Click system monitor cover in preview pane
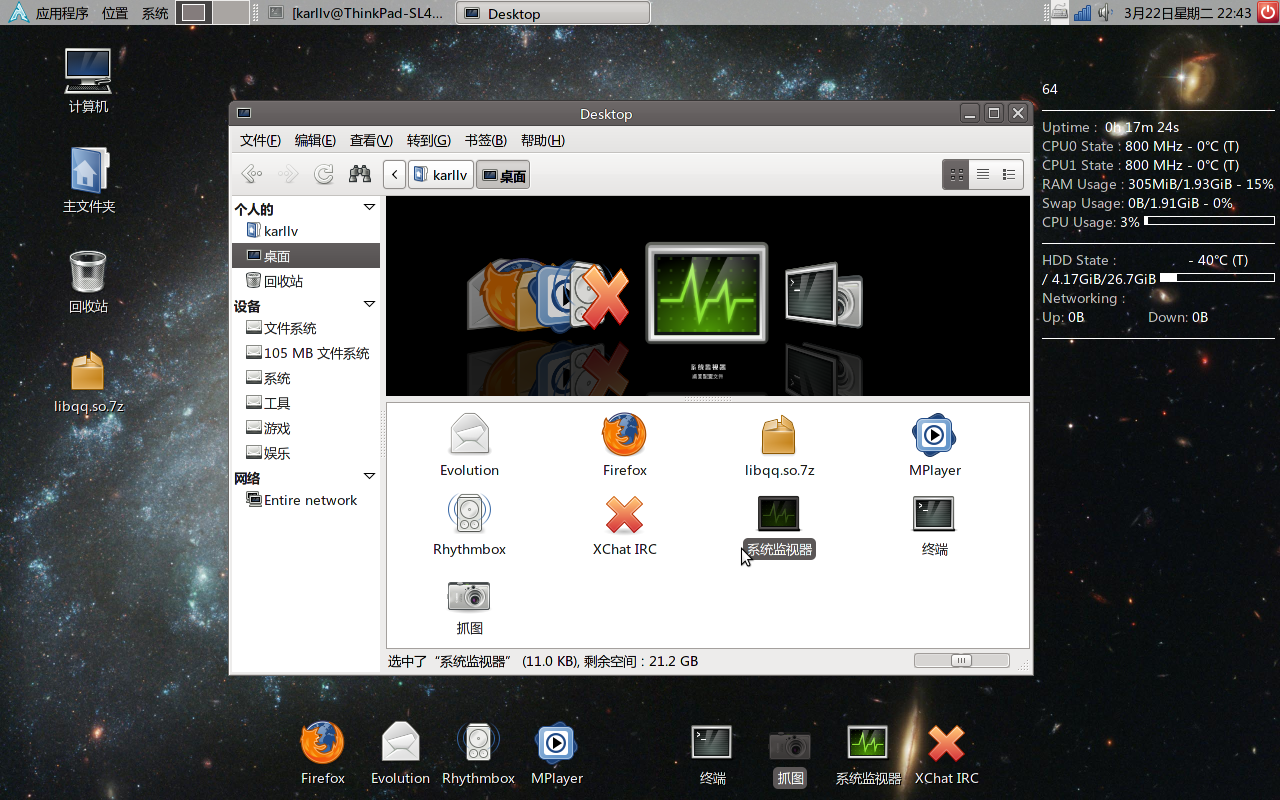This screenshot has height=800, width=1280. tap(707, 291)
